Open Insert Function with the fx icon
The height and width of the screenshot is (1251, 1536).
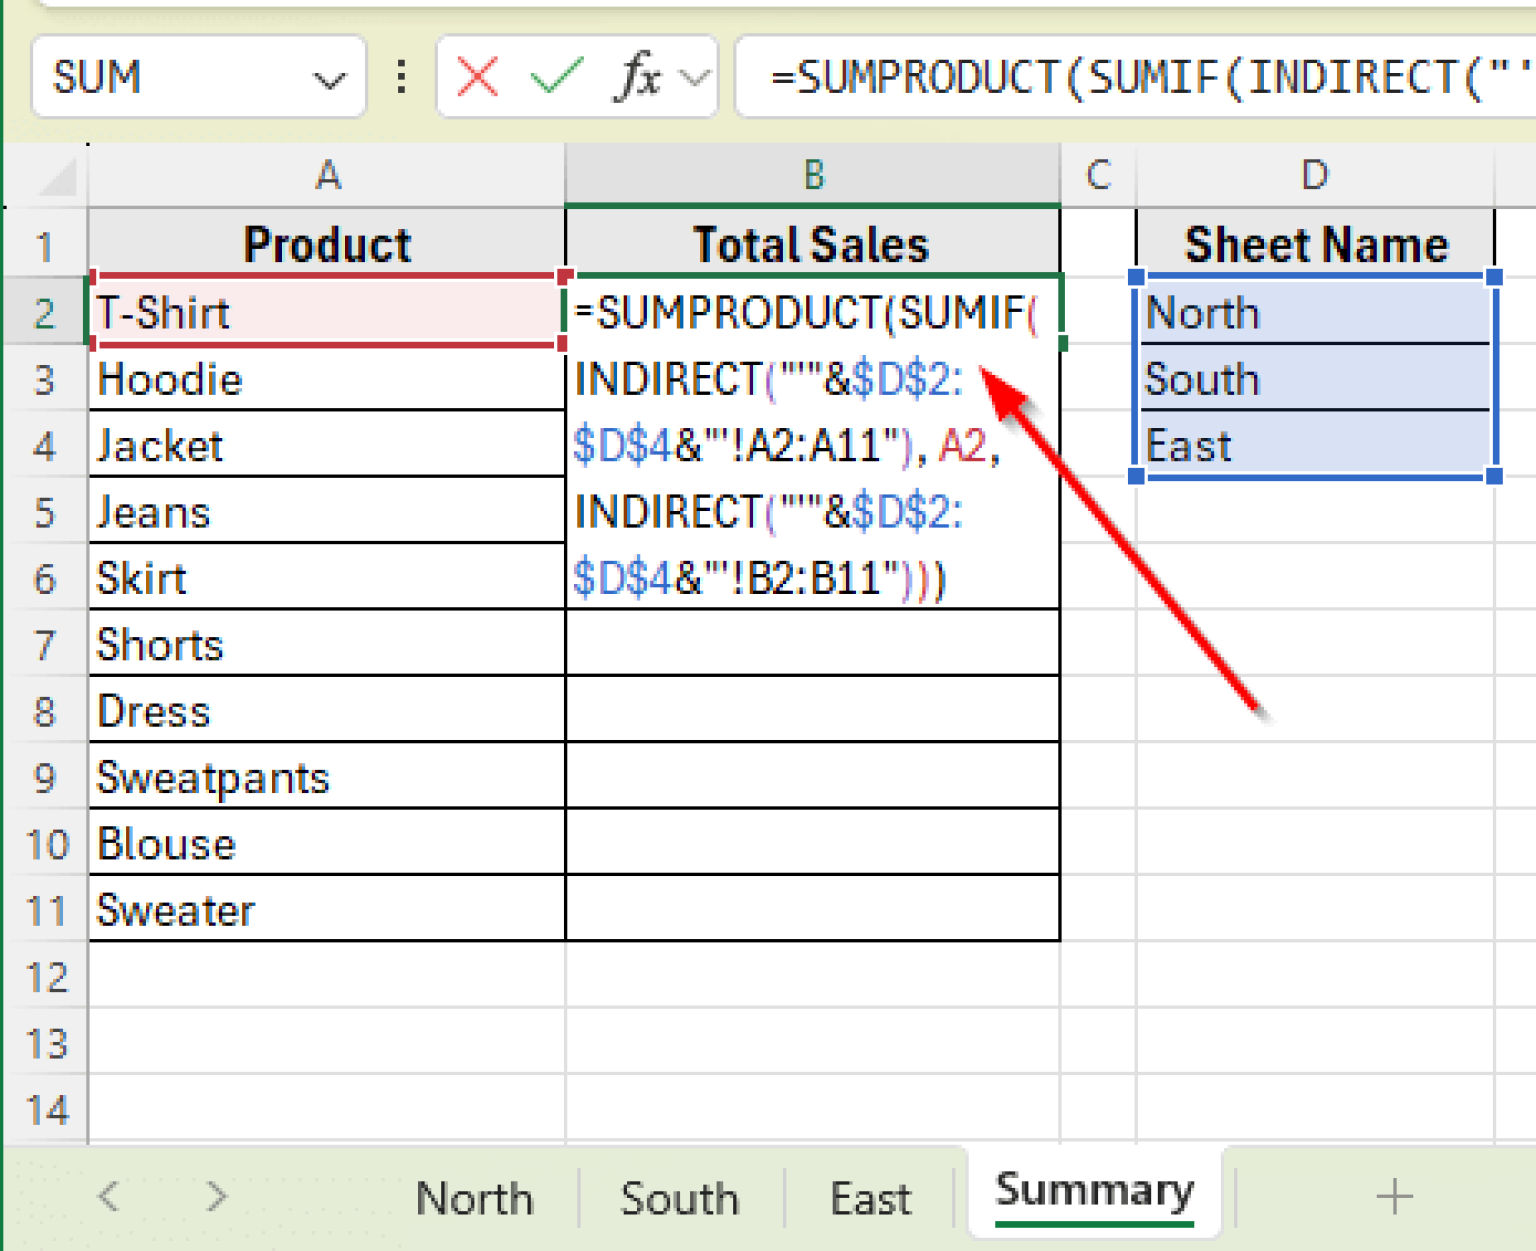click(x=640, y=76)
